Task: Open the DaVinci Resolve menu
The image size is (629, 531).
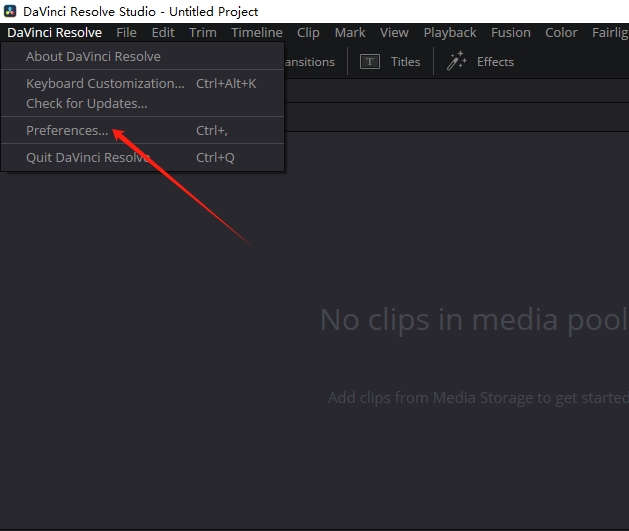Action: (54, 32)
